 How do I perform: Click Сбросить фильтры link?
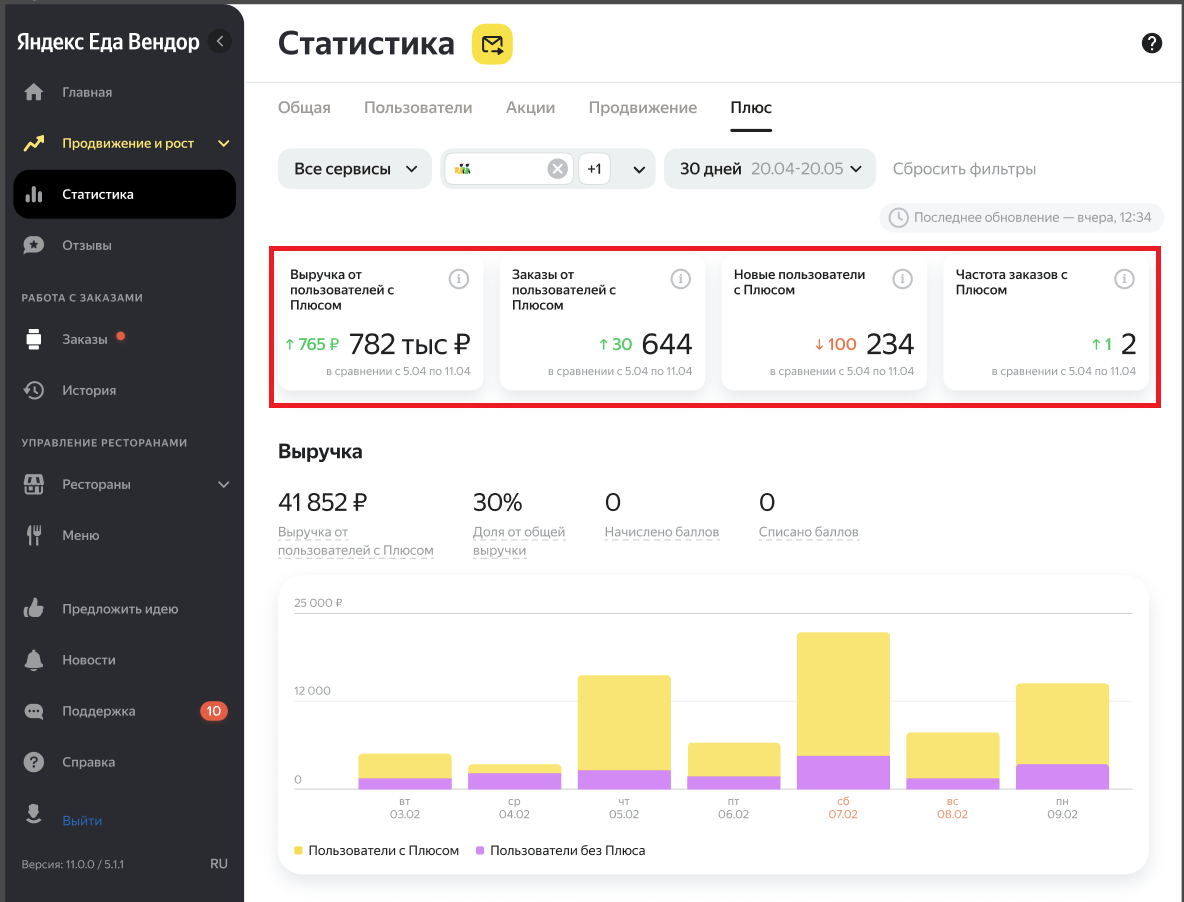tap(964, 169)
